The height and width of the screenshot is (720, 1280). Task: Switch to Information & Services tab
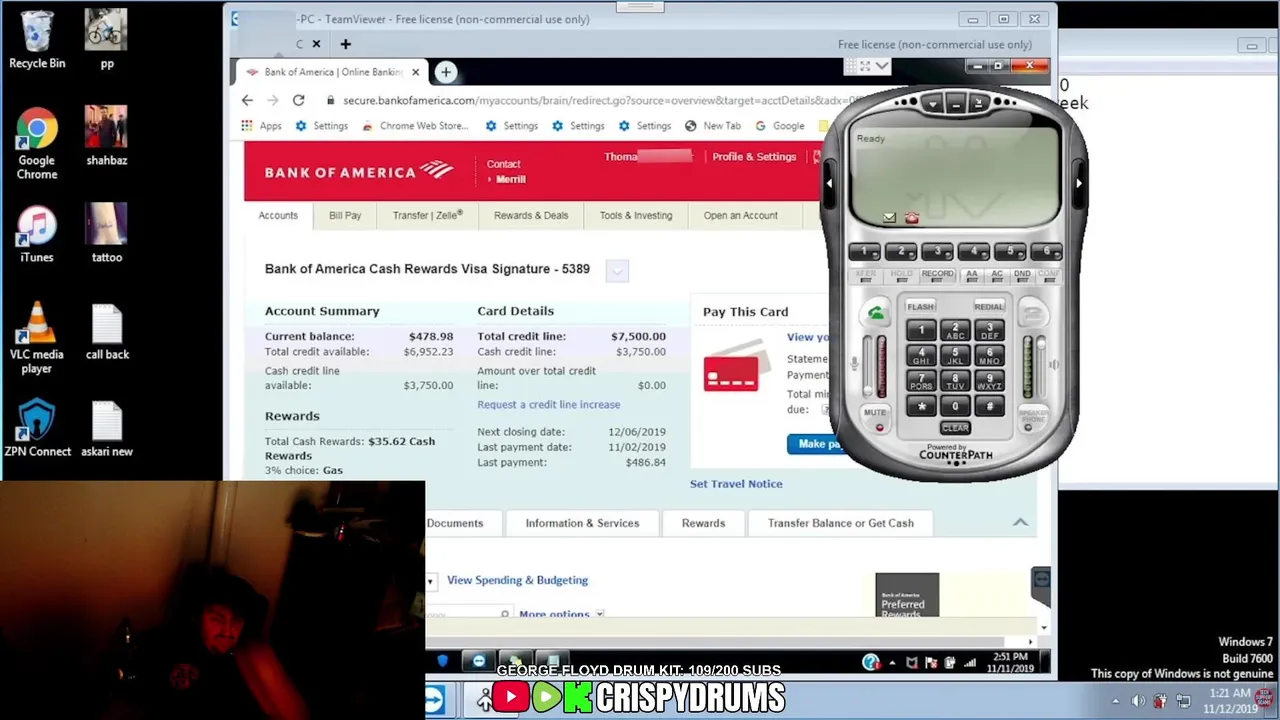[x=582, y=523]
